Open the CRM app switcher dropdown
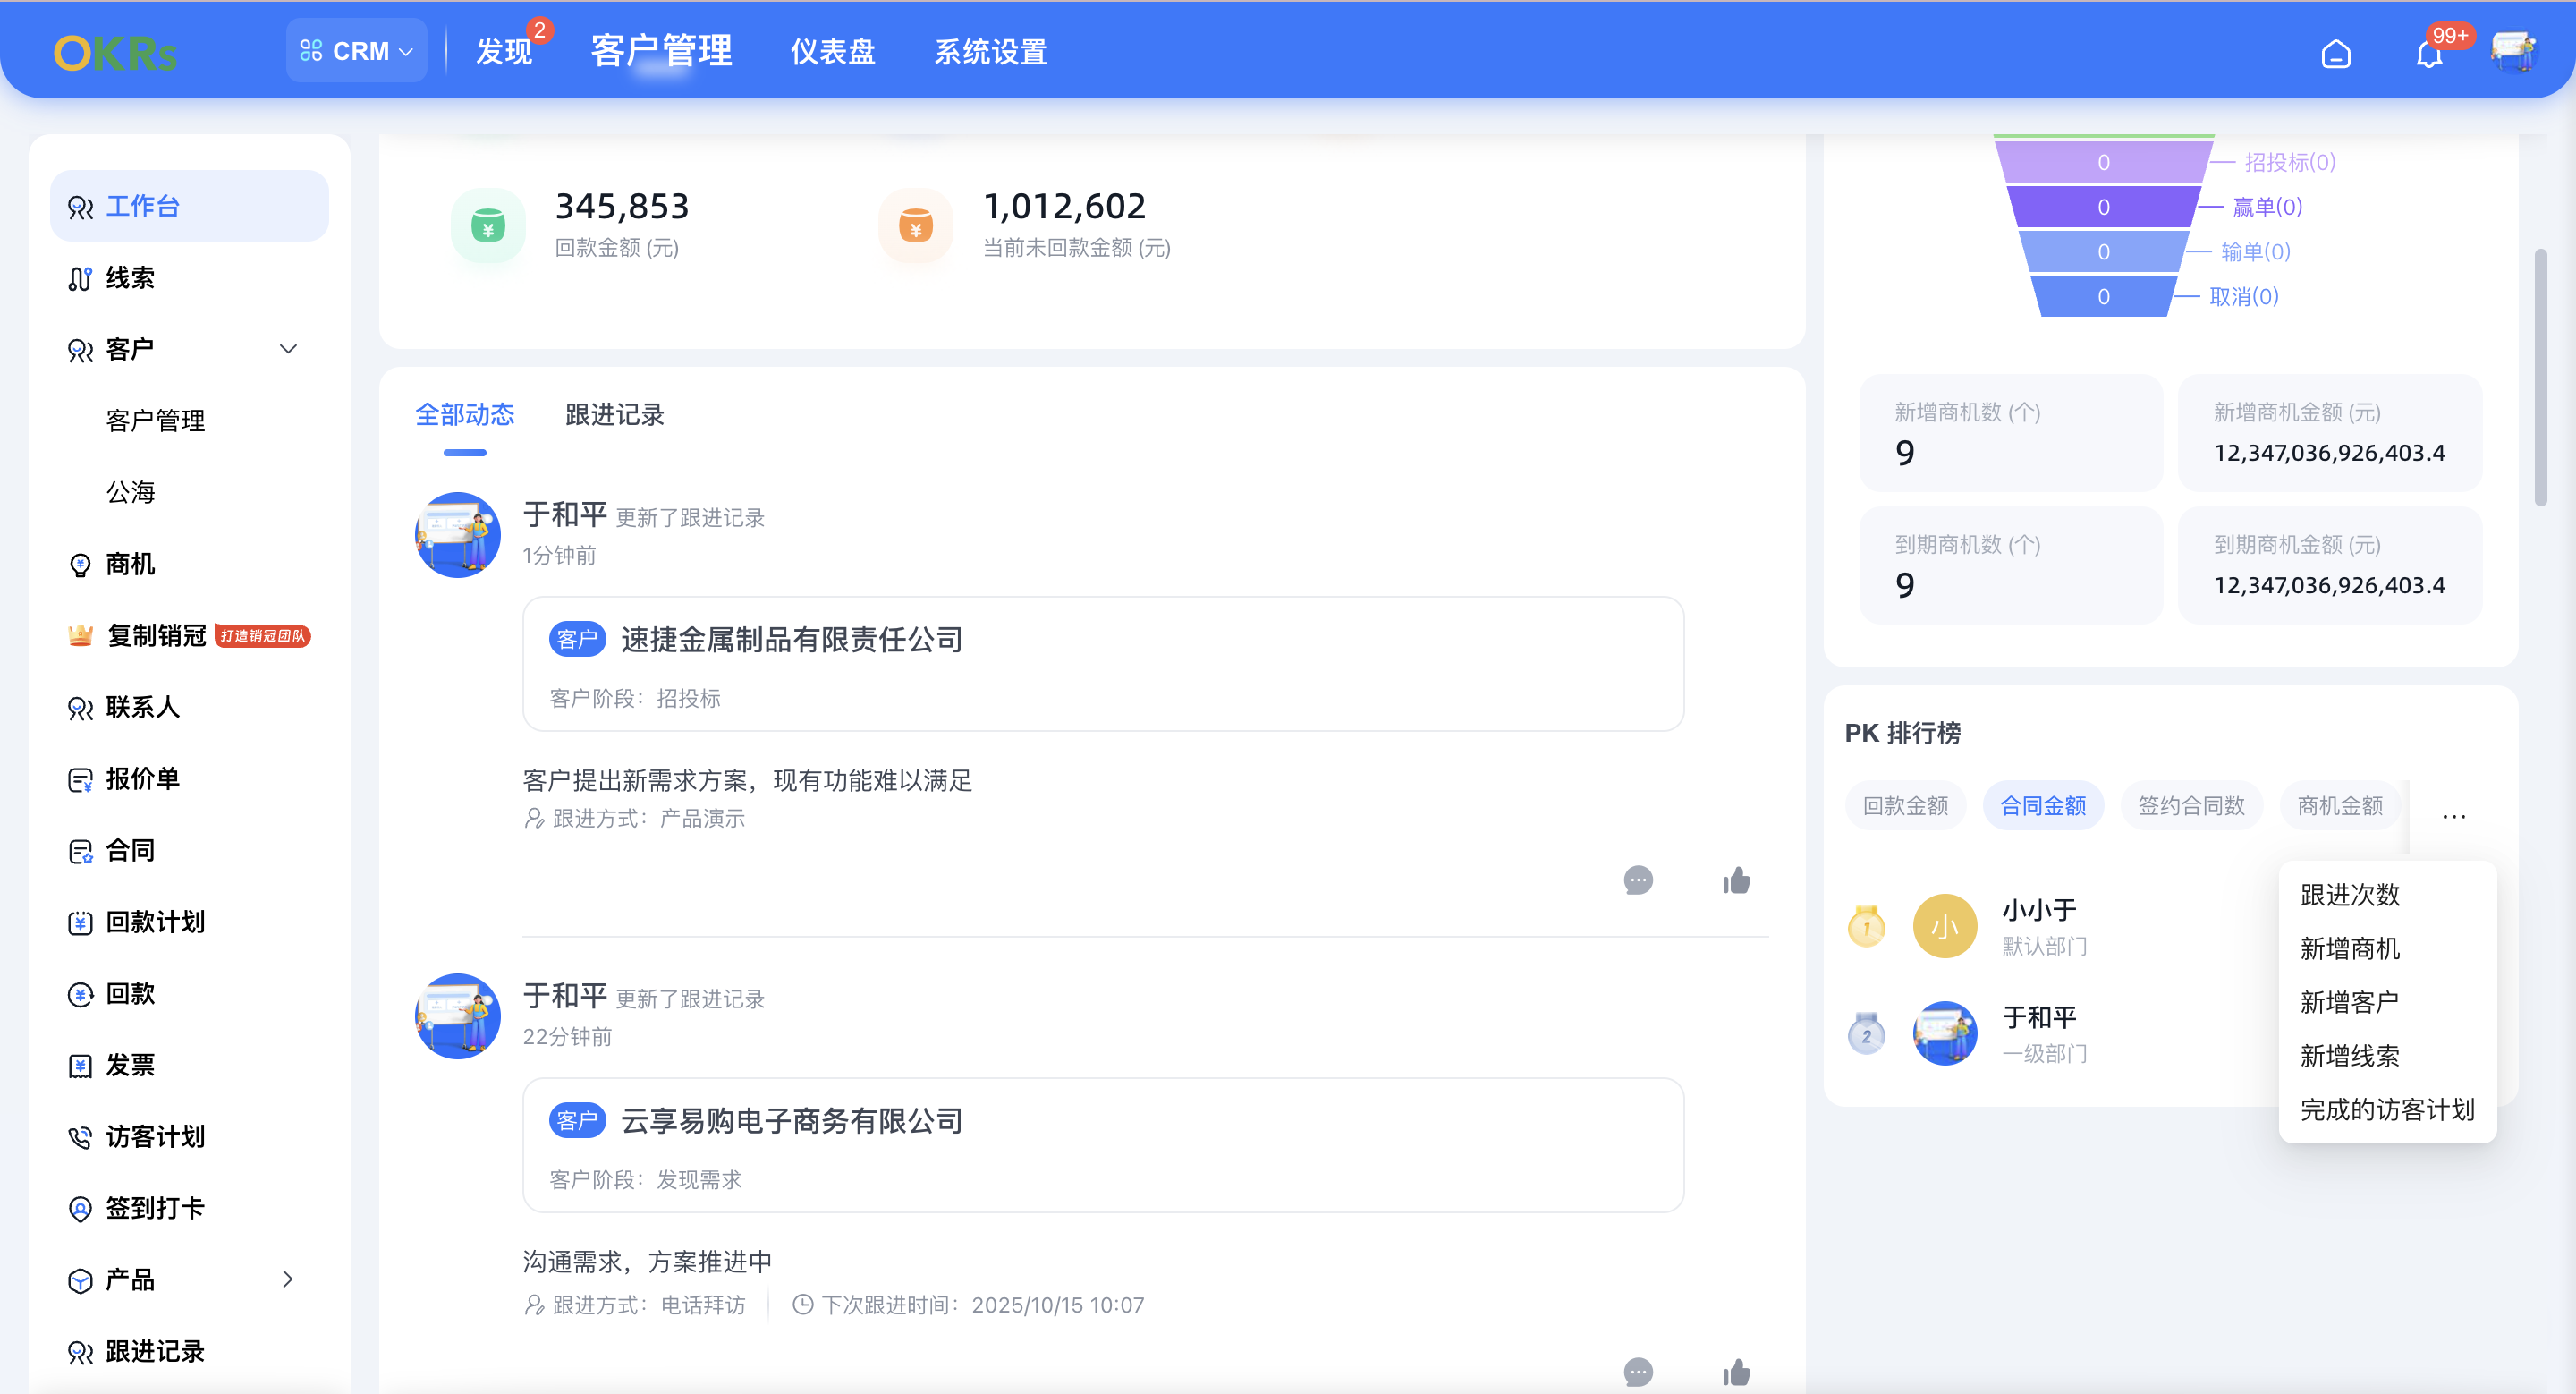Image resolution: width=2576 pixels, height=1394 pixels. pyautogui.click(x=357, y=50)
